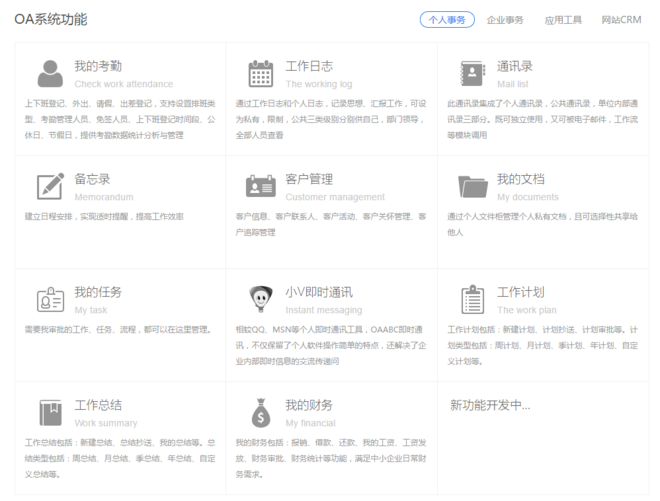Click the 'Check work attendance' subtitle
660x501 pixels.
(124, 84)
